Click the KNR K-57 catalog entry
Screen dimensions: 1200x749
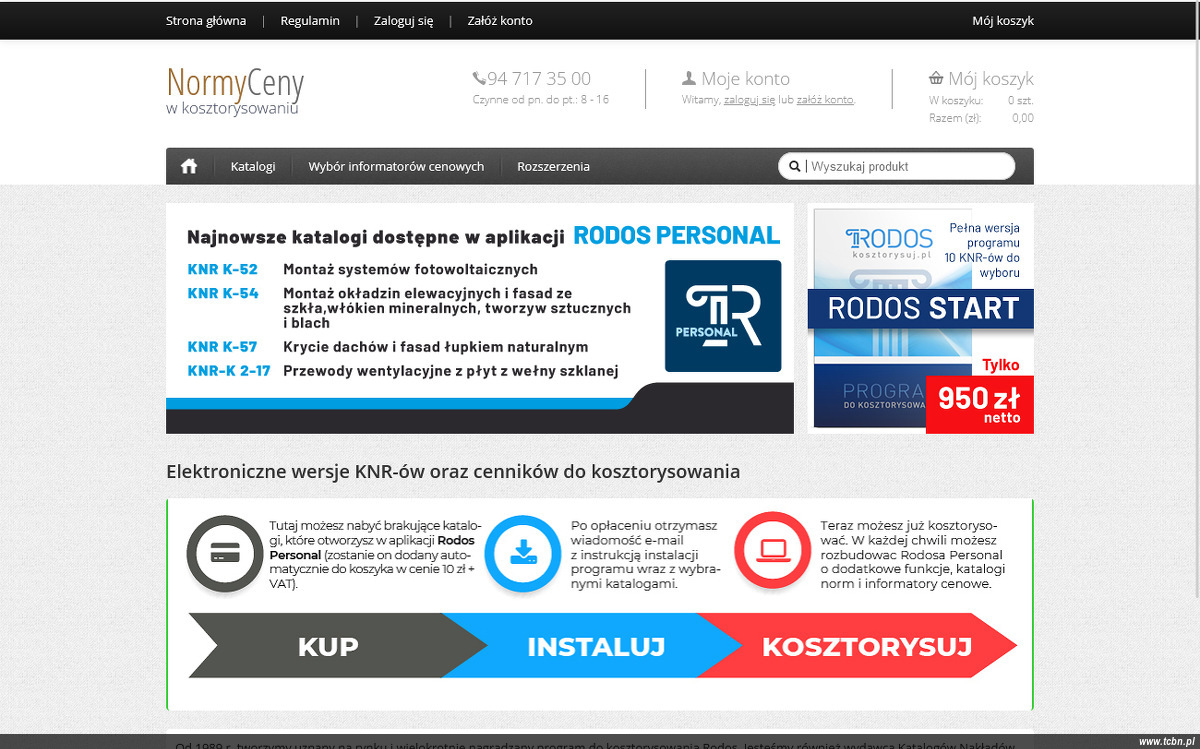[x=222, y=347]
